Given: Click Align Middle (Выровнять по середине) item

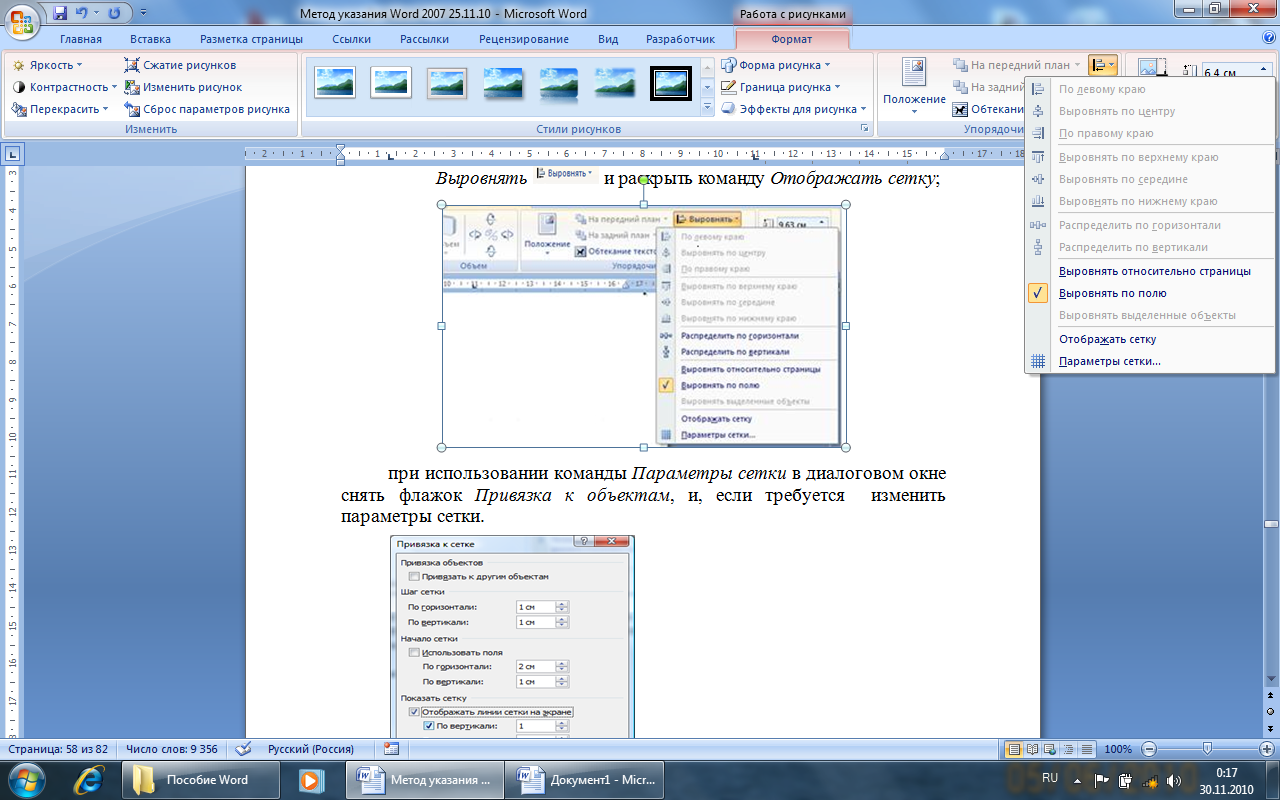Looking at the screenshot, I should (1150, 179).
